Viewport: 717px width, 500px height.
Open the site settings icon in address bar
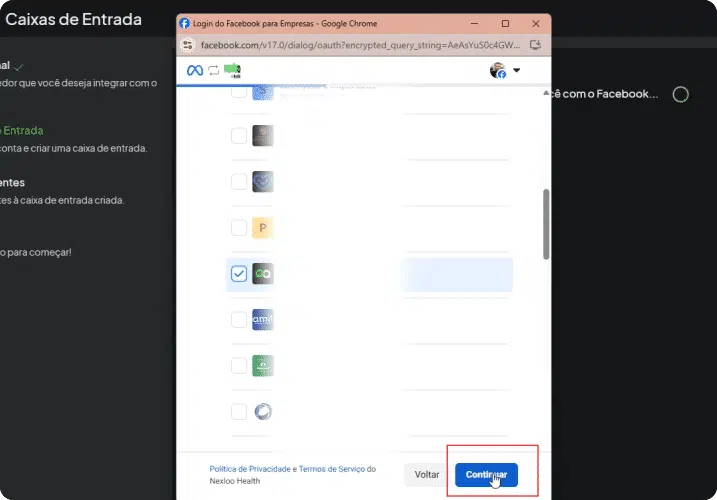187,45
